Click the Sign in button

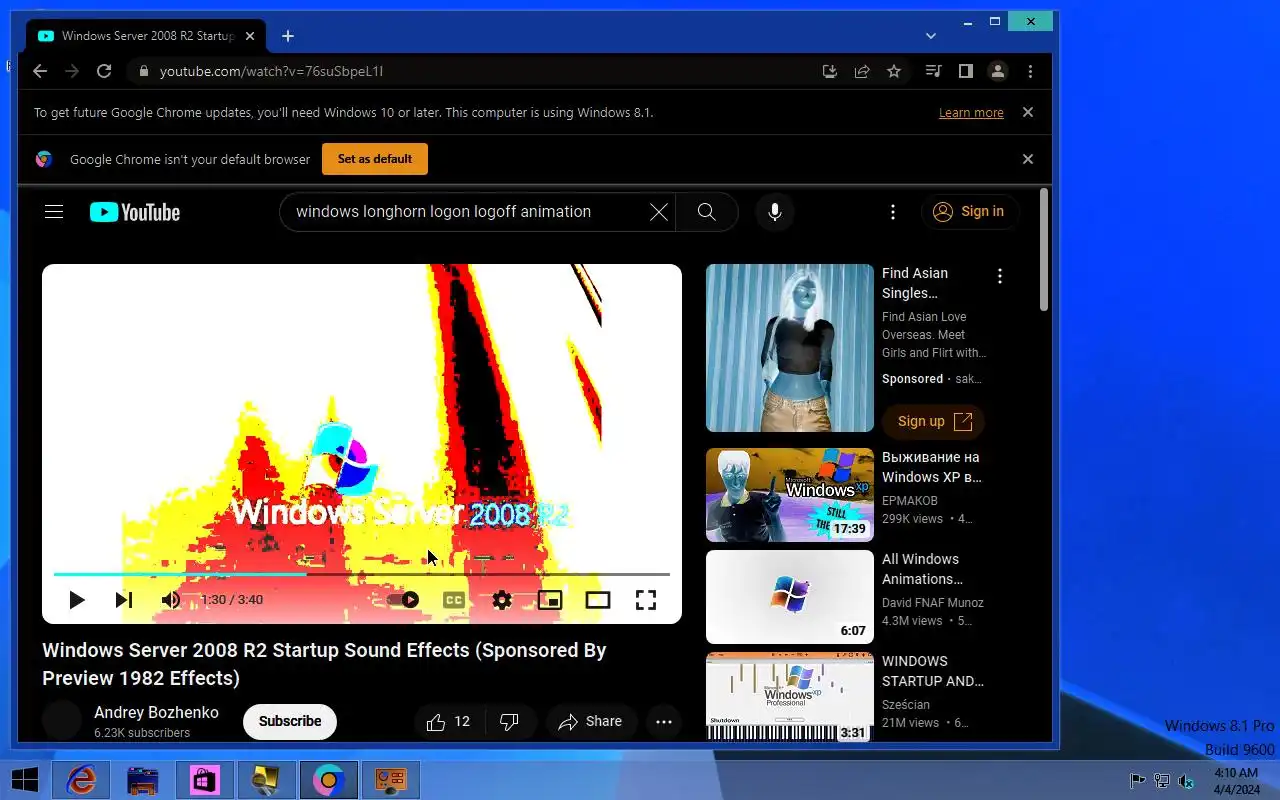[969, 212]
